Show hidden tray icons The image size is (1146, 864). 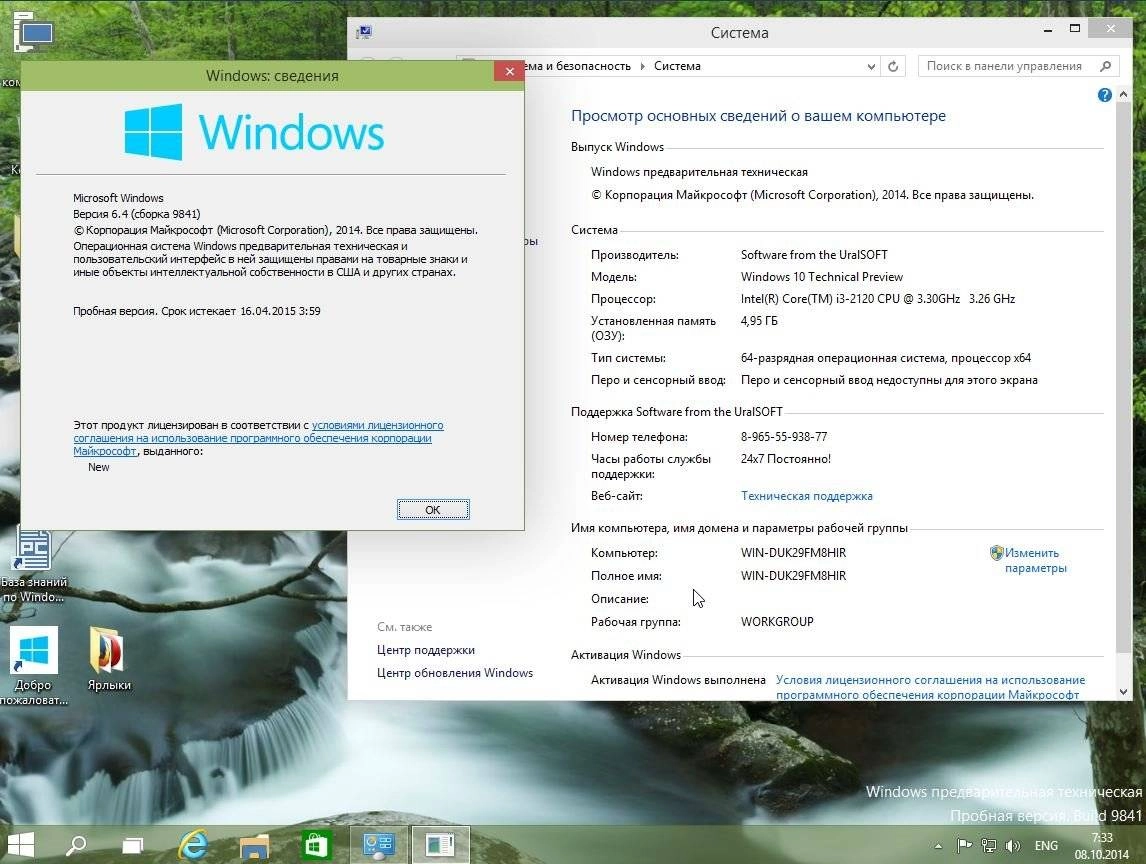938,846
